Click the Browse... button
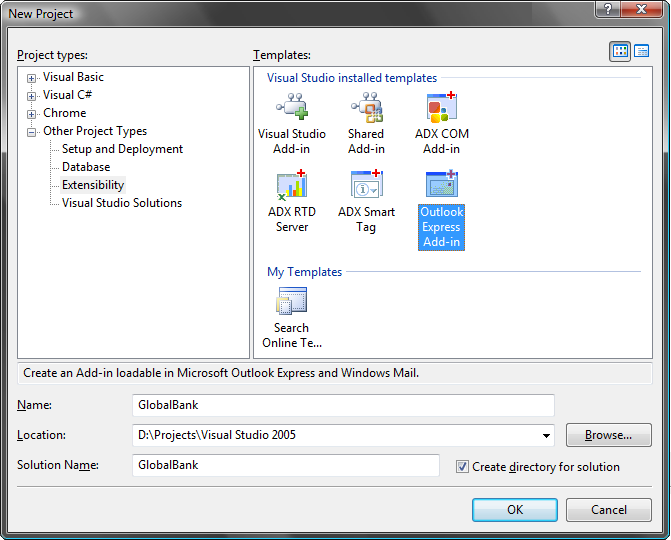Viewport: 671px width, 540px height. click(x=609, y=435)
